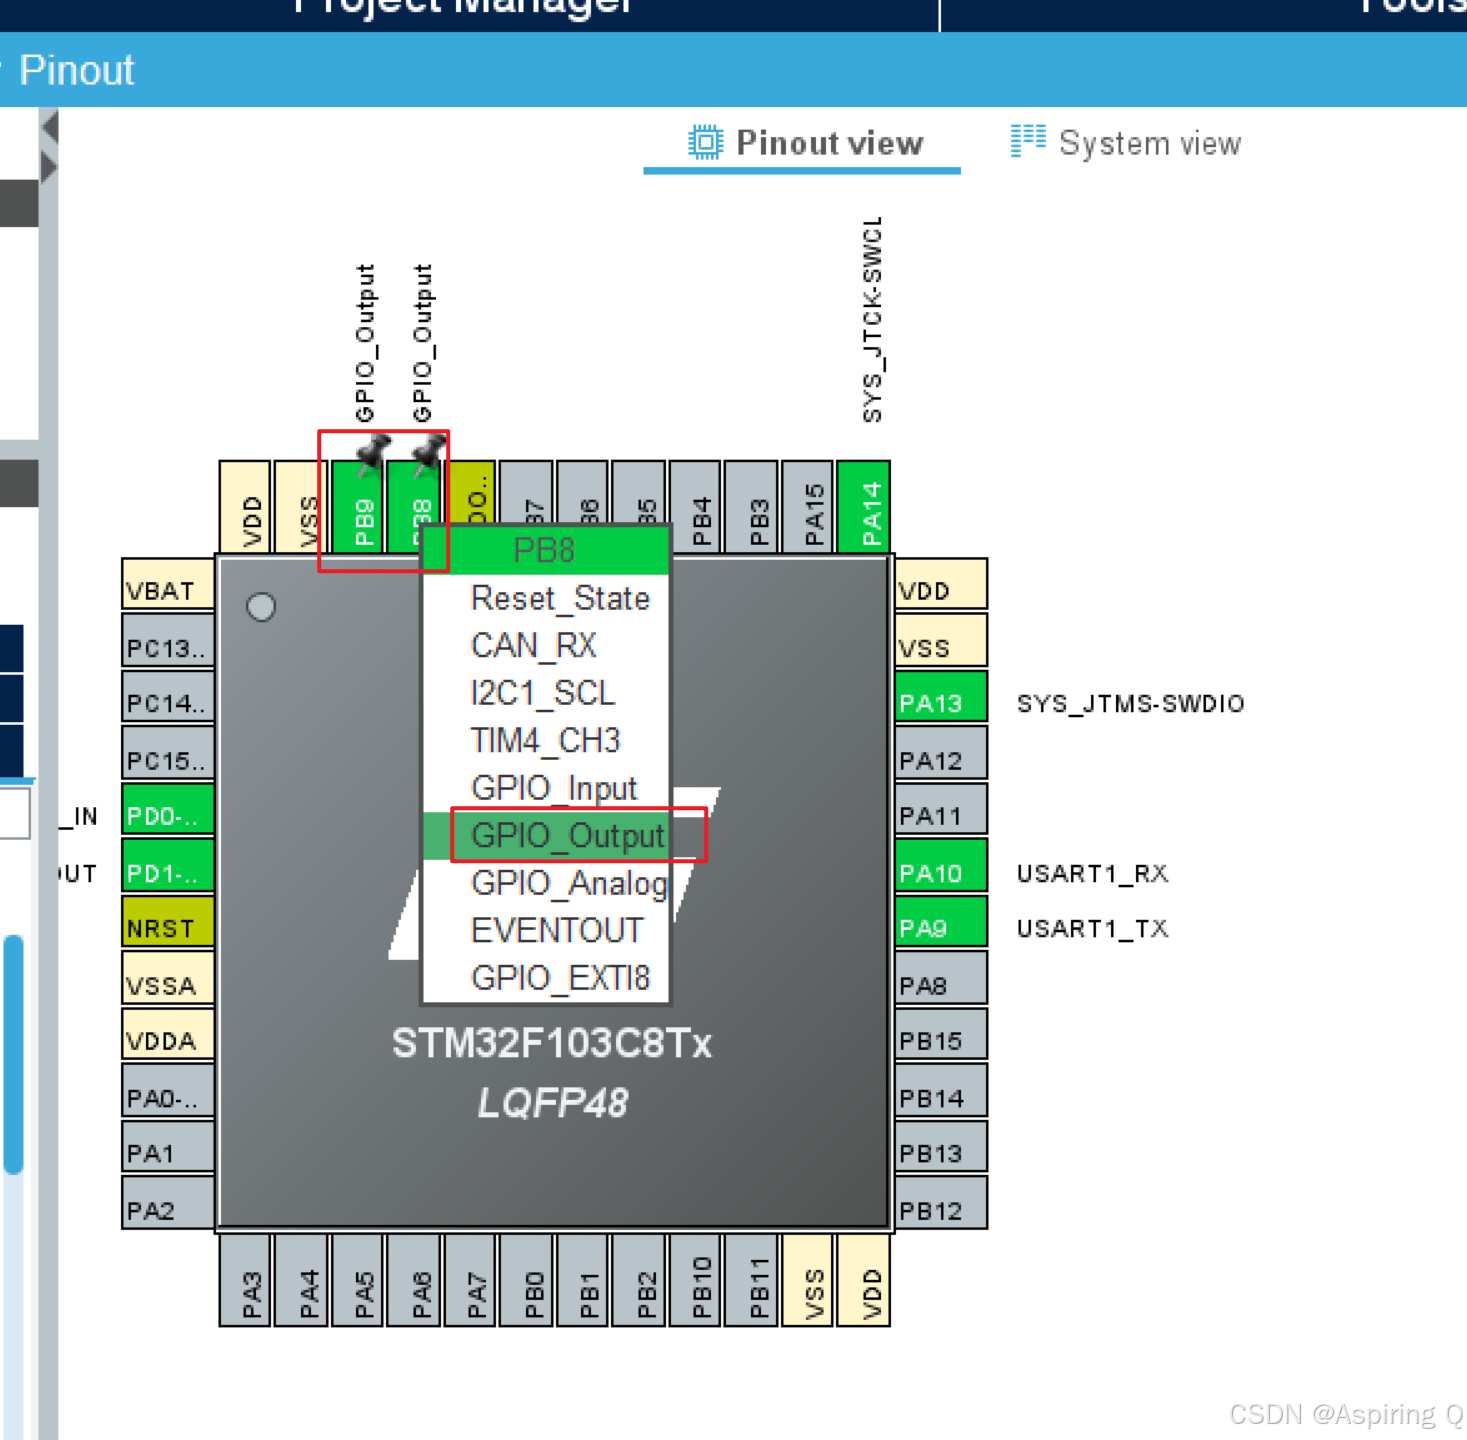Click the NRST pin

pos(168,922)
